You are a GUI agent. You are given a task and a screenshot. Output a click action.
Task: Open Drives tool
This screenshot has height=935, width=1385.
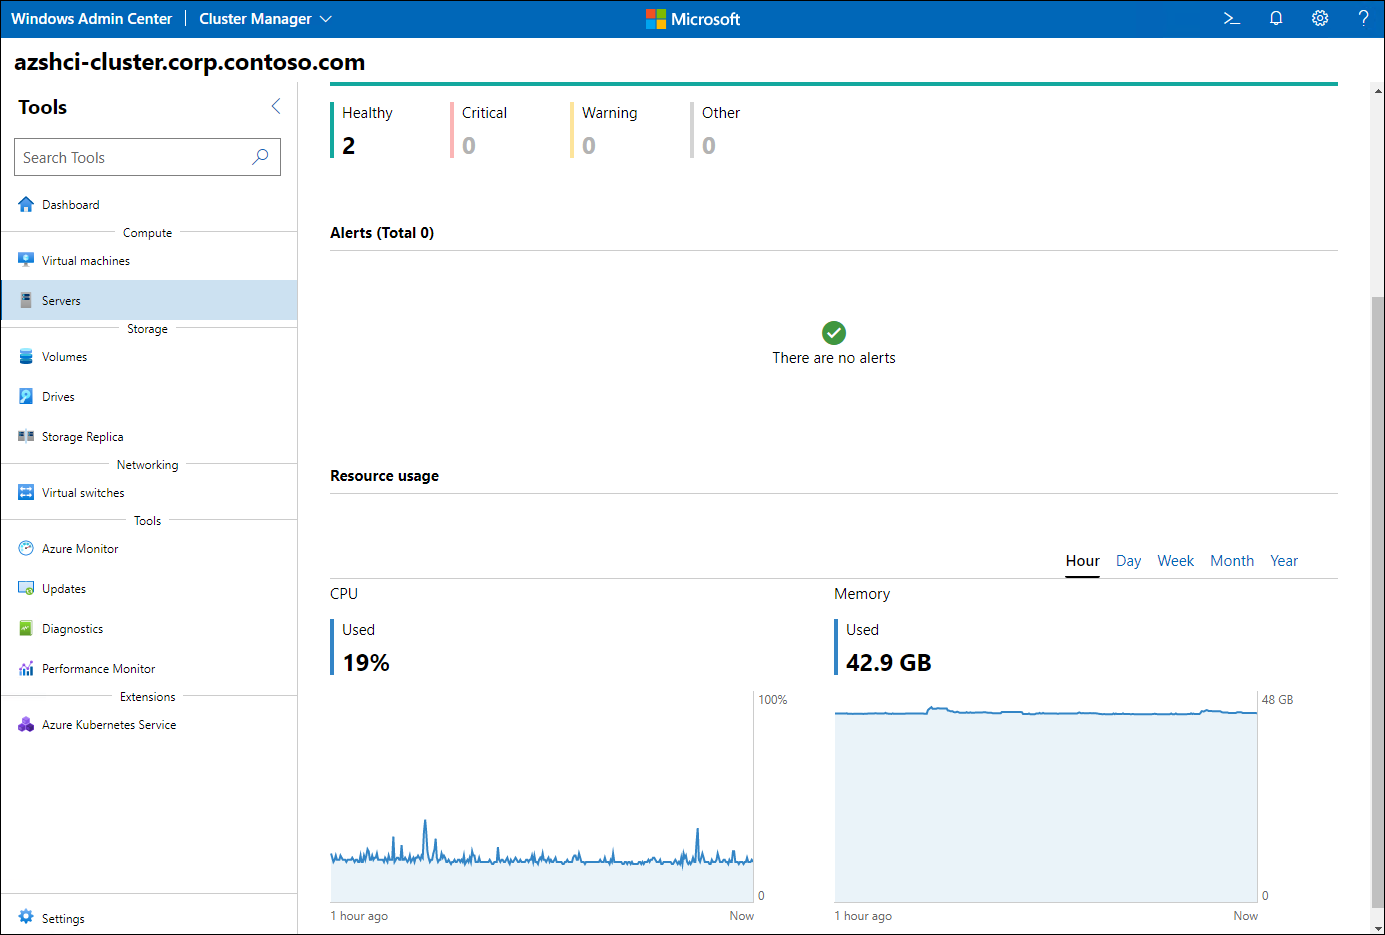point(149,396)
